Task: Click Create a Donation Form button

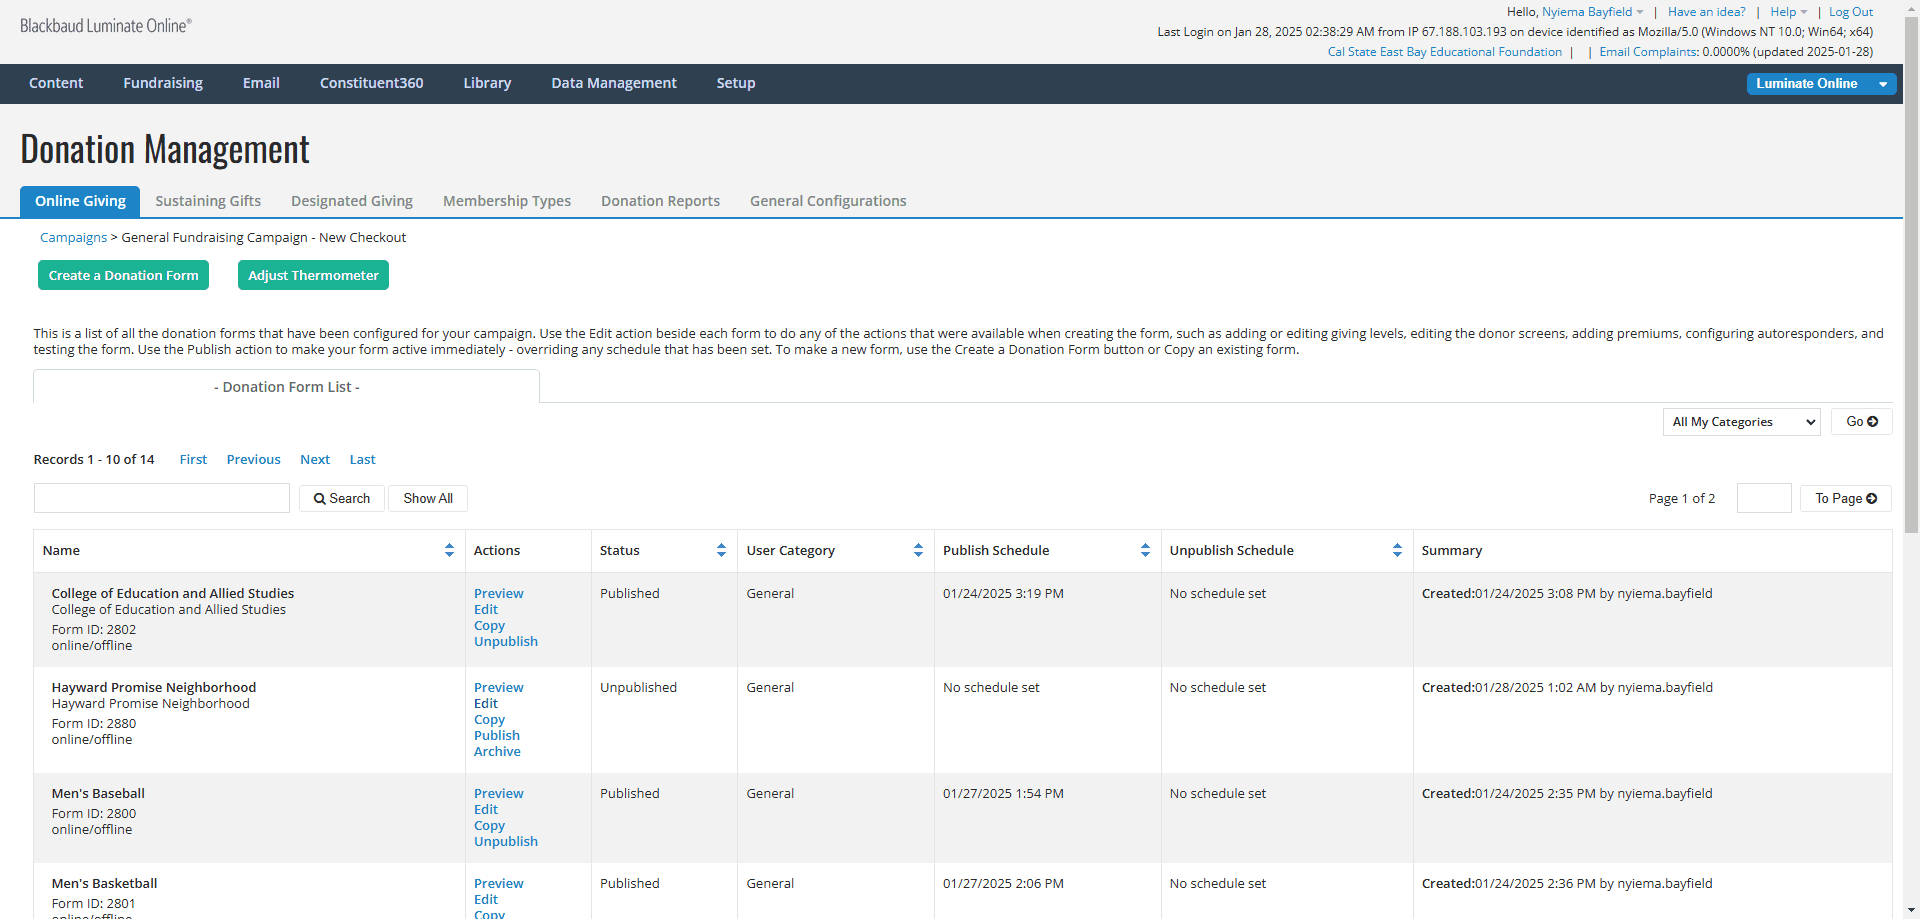Action: (123, 275)
